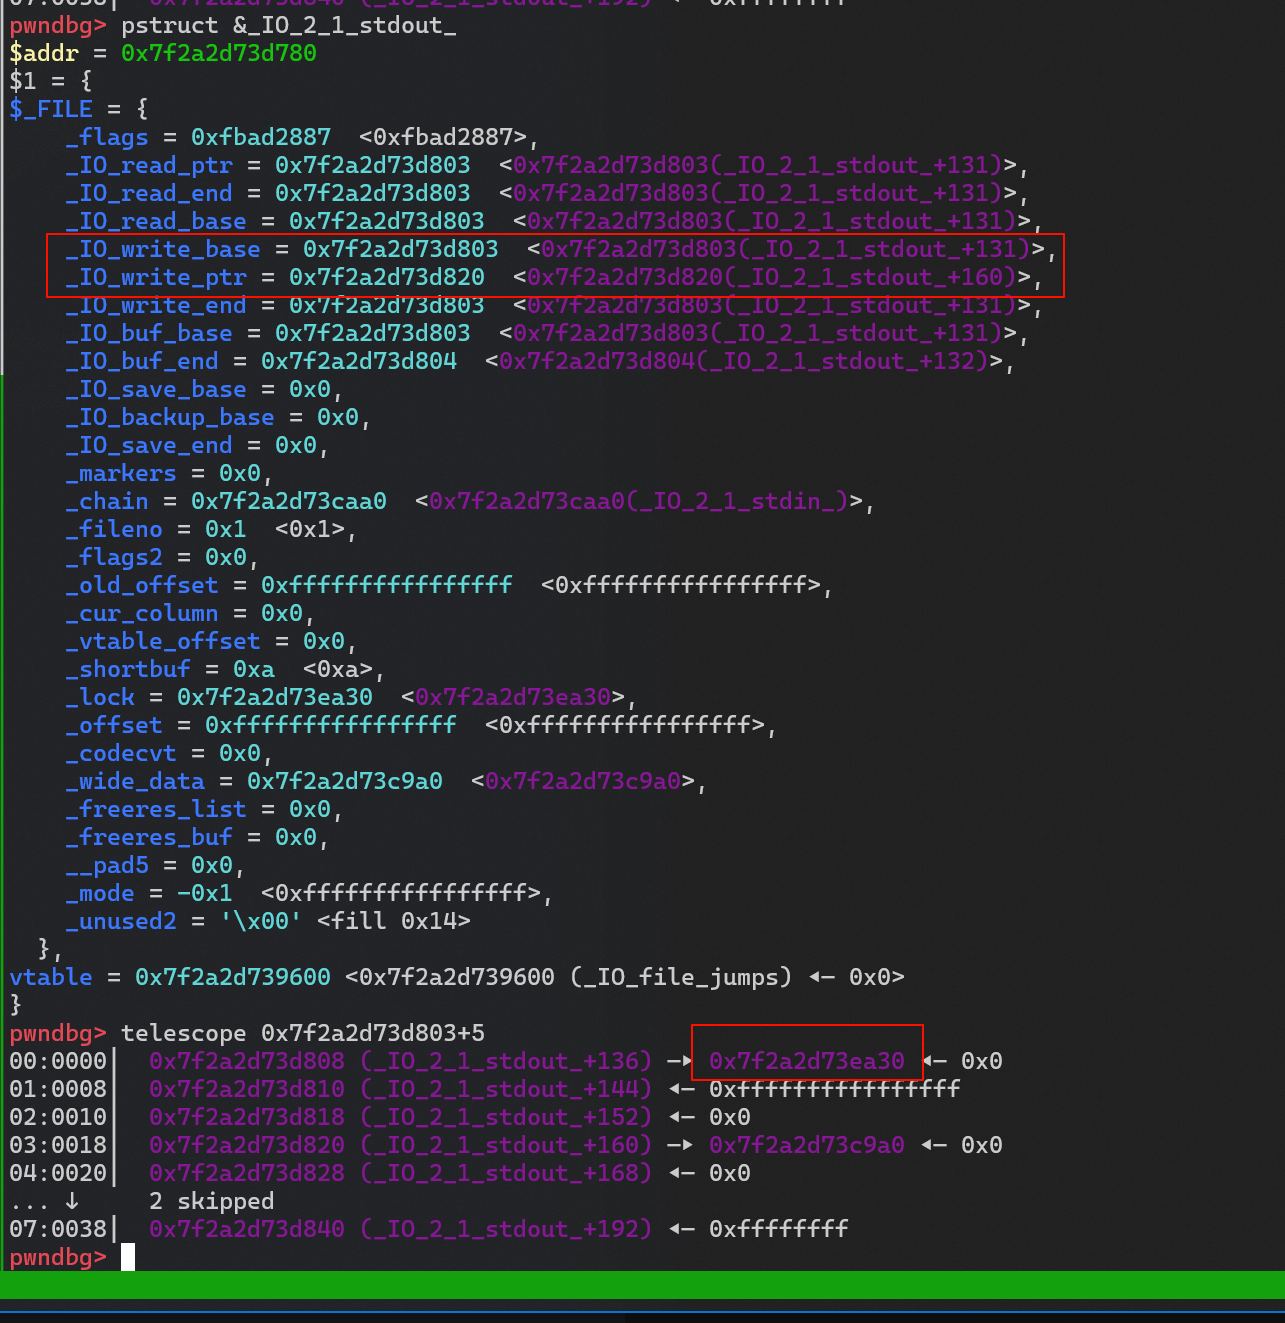Click the _old_offset field name
The width and height of the screenshot is (1285, 1323).
click(x=142, y=585)
